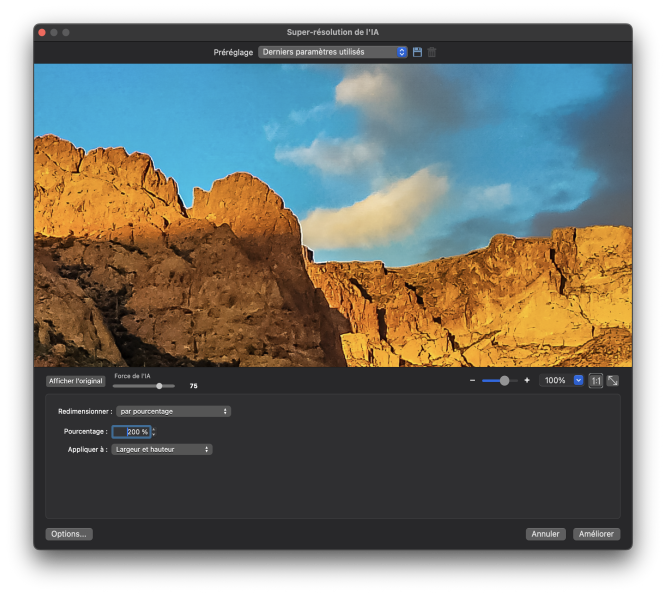
Task: Click in the Pourcentage 200 % input field
Action: click(131, 432)
